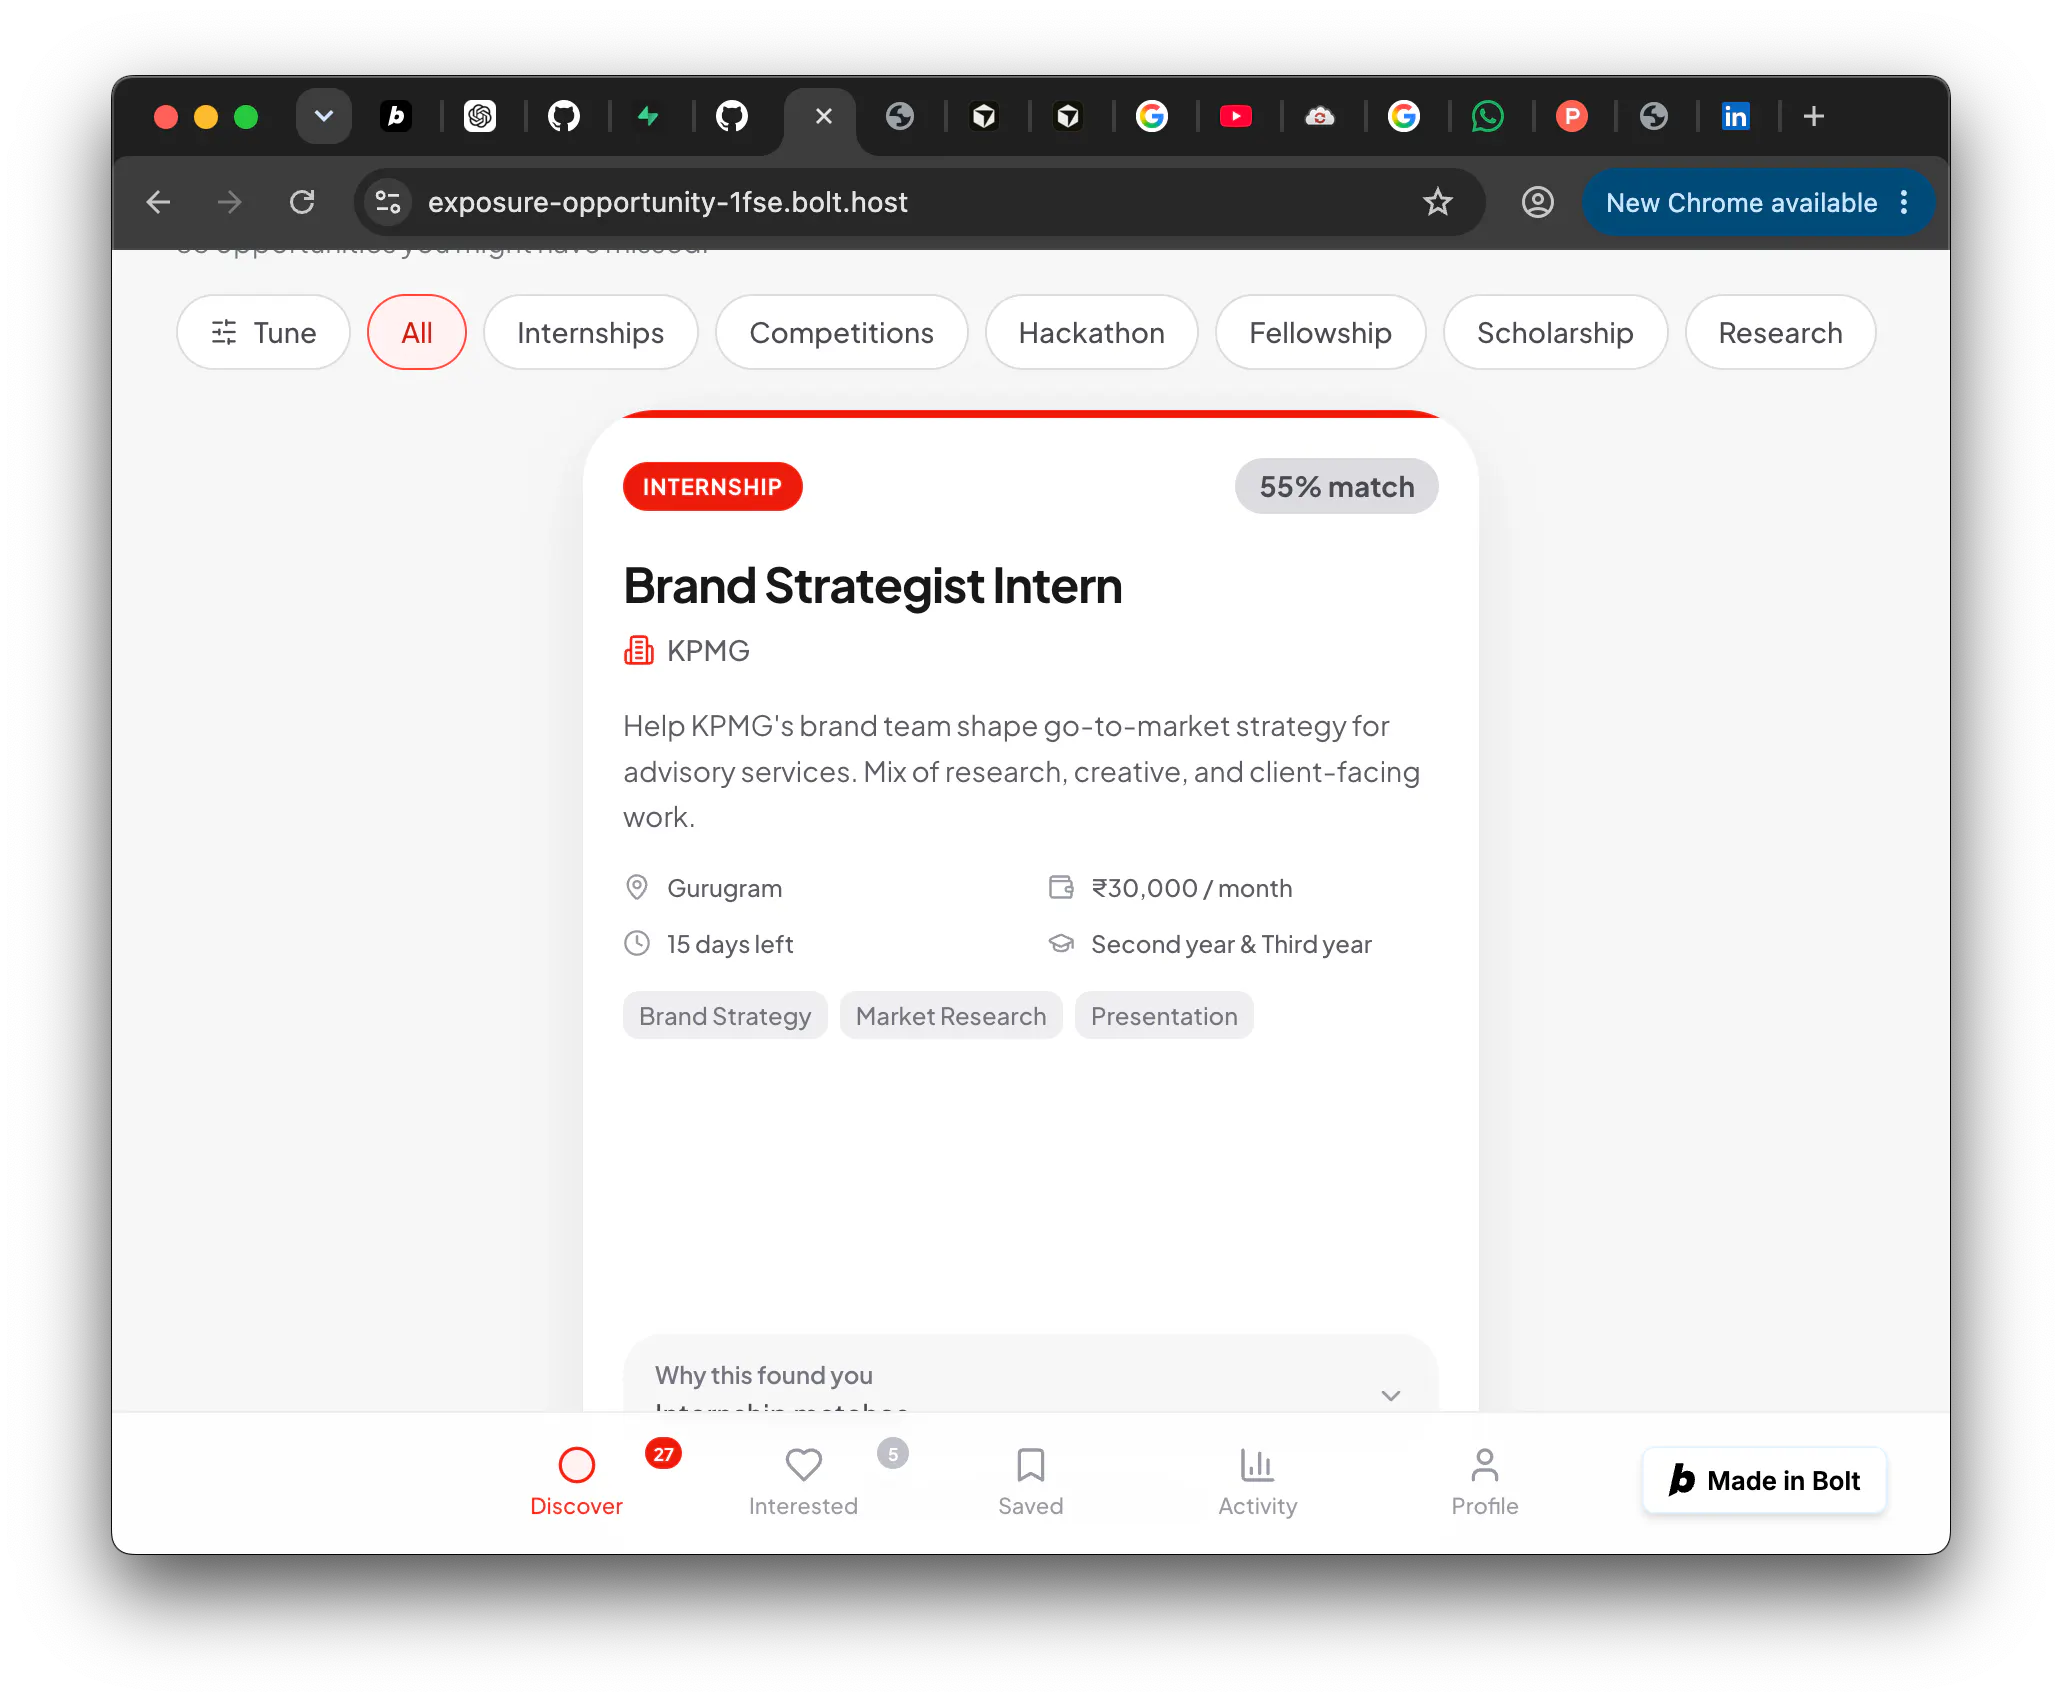This screenshot has width=2062, height=1702.
Task: Click Second year & Third year text
Action: coord(1232,945)
